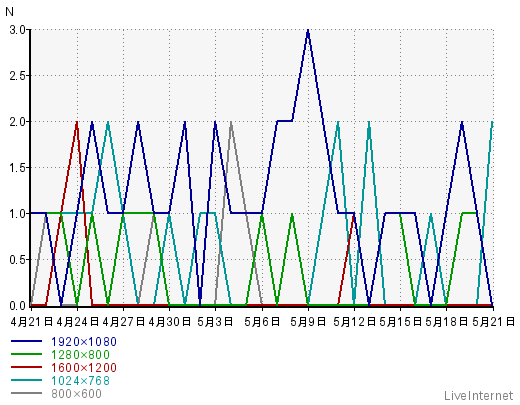The image size is (520, 405).
Task: Click the 4月30日 x-axis date label
Action: [x=169, y=322]
